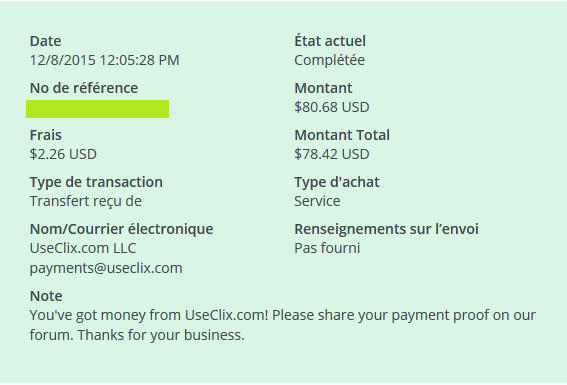Click the green redacted reference bar
This screenshot has width=567, height=385.
point(97,109)
